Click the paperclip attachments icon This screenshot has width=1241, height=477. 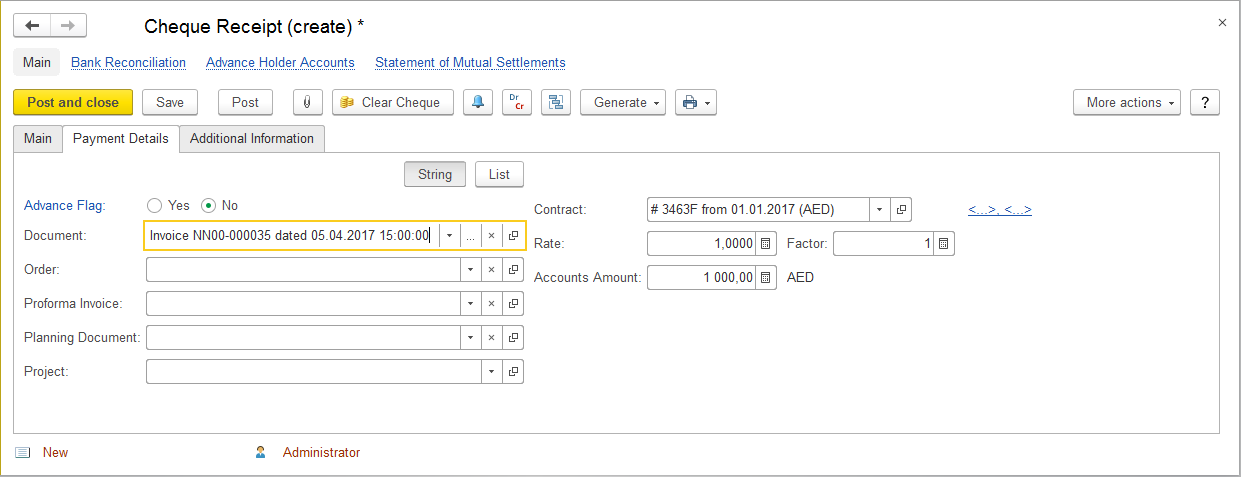tap(307, 102)
